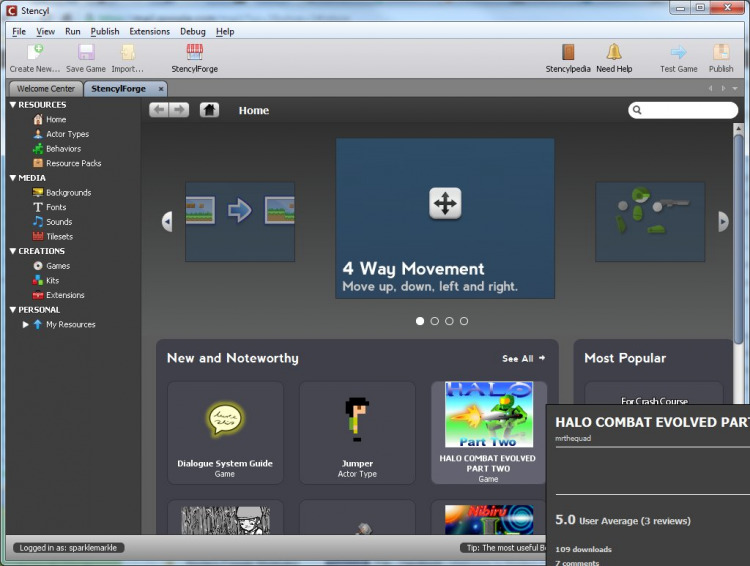Open the left carousel background-swap thumbnail
Image resolution: width=750 pixels, height=566 pixels.
(240, 222)
